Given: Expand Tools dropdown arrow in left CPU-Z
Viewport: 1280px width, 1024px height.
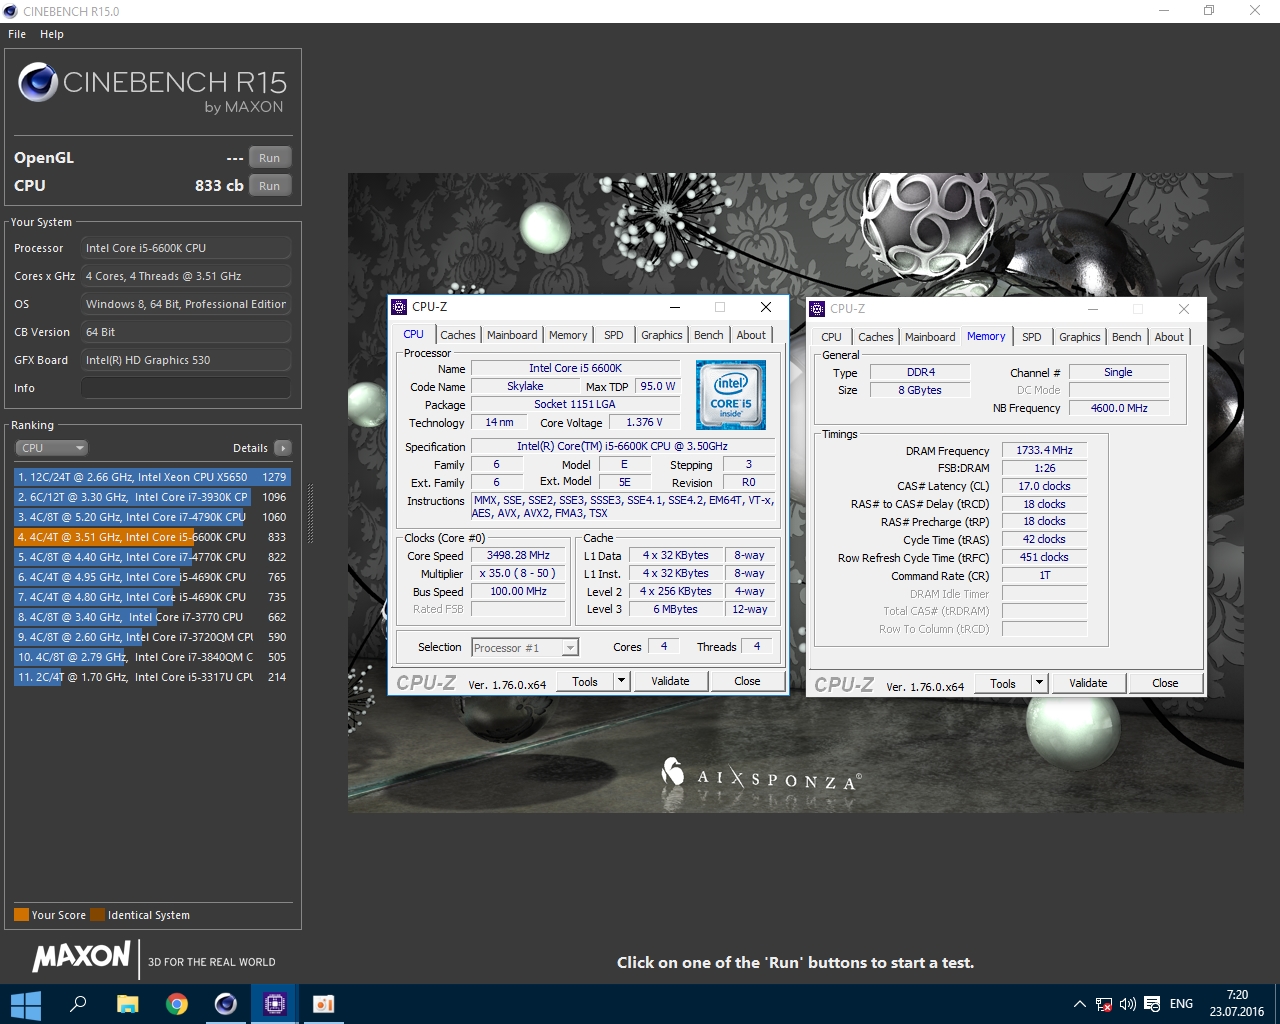Looking at the screenshot, I should point(621,681).
